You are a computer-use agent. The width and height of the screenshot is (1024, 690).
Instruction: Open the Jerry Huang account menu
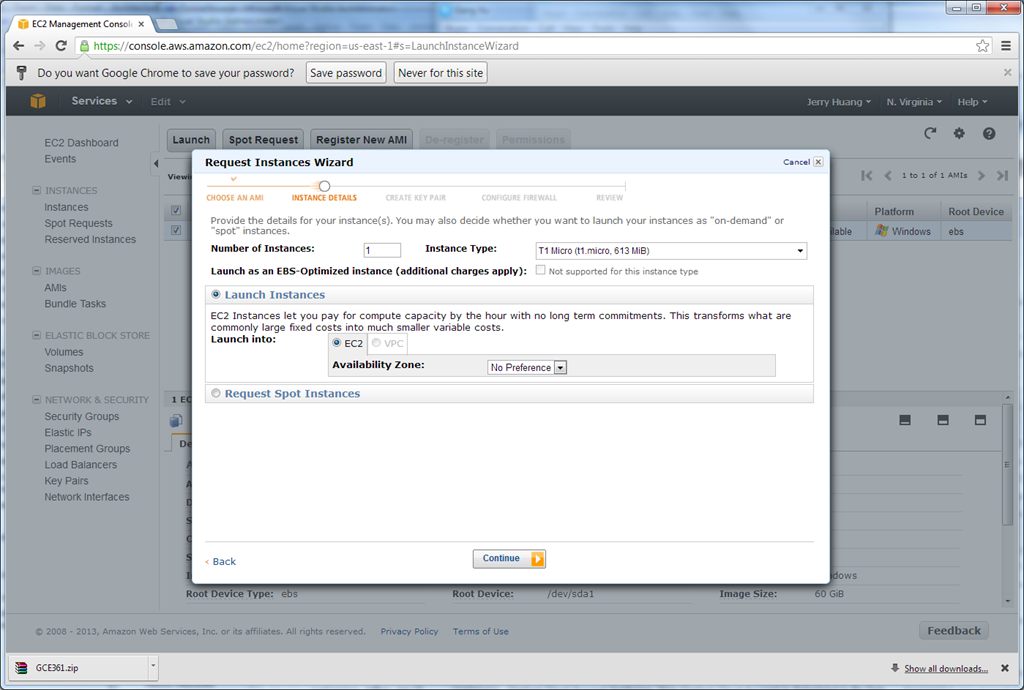tap(839, 102)
